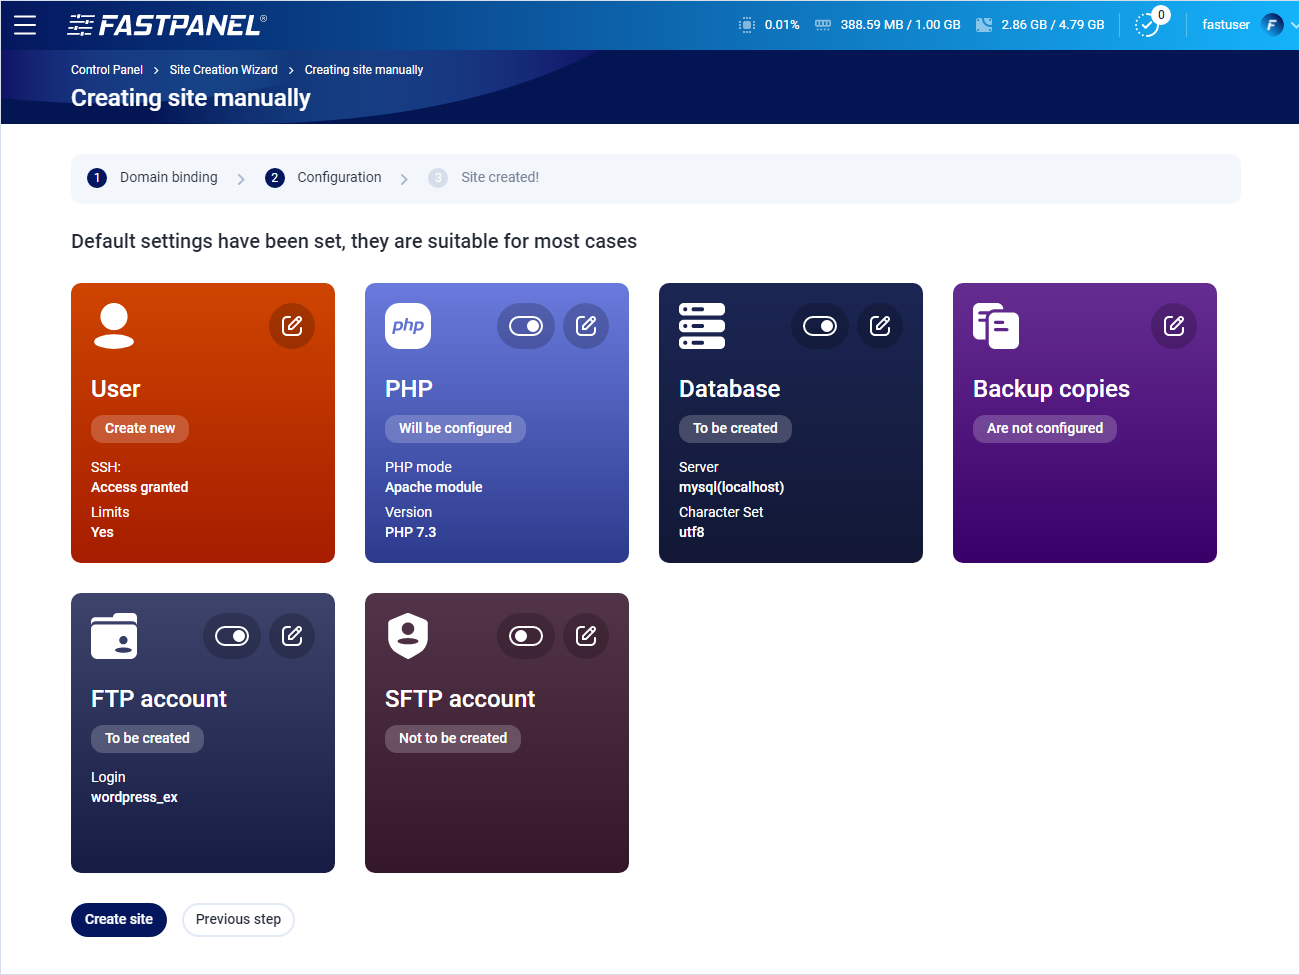This screenshot has height=975, width=1300.
Task: Edit the SFTP account settings
Action: [586, 636]
